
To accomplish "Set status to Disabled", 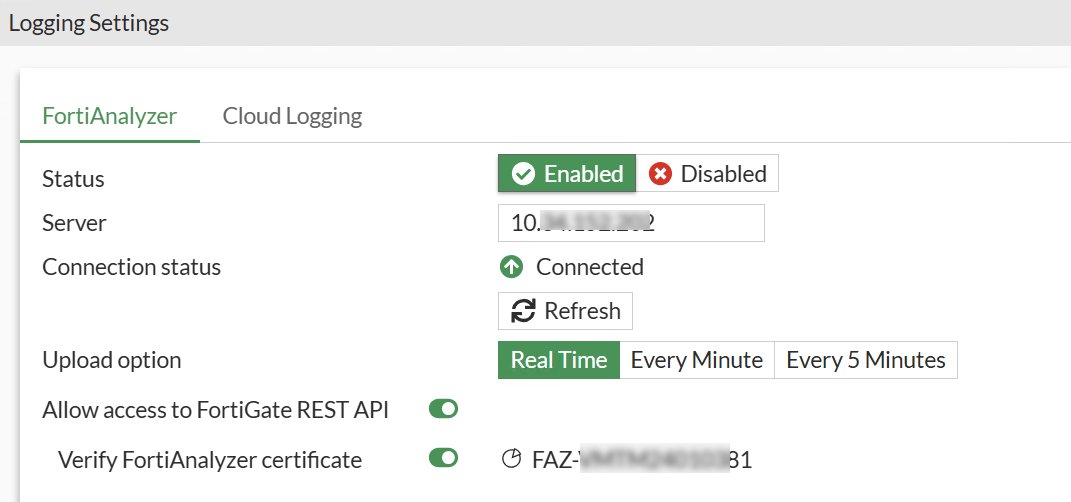I will coord(708,173).
